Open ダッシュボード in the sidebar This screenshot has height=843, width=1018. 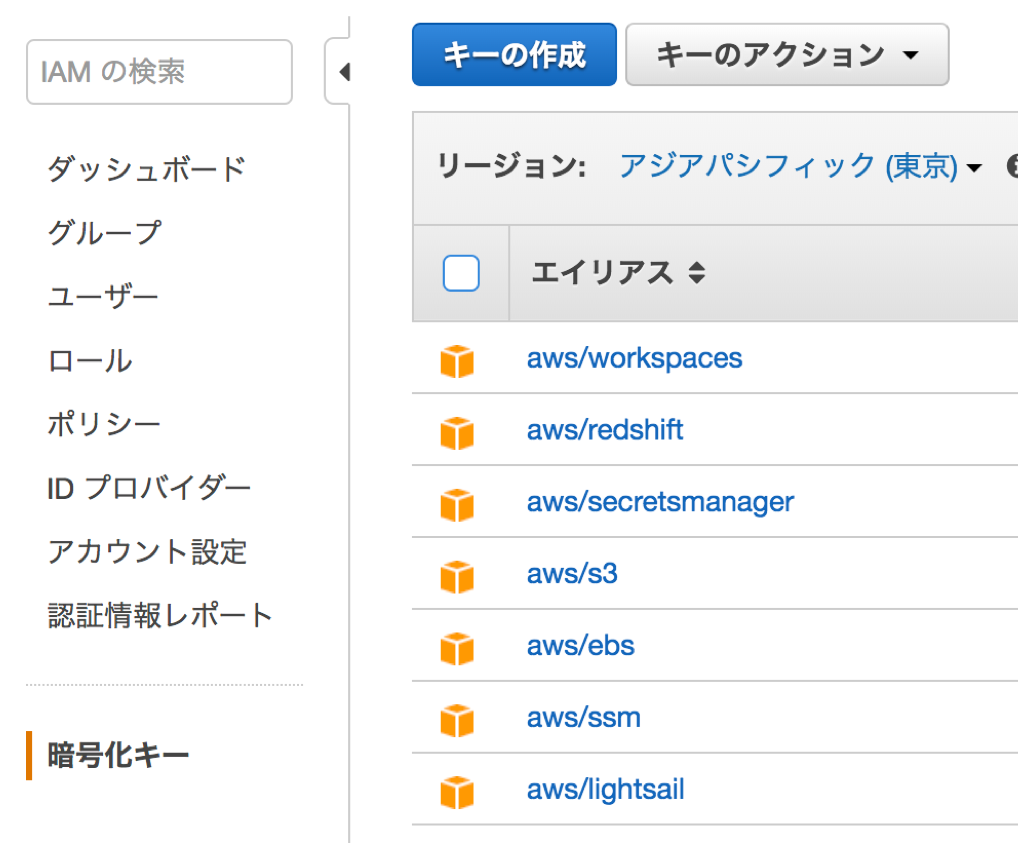146,169
